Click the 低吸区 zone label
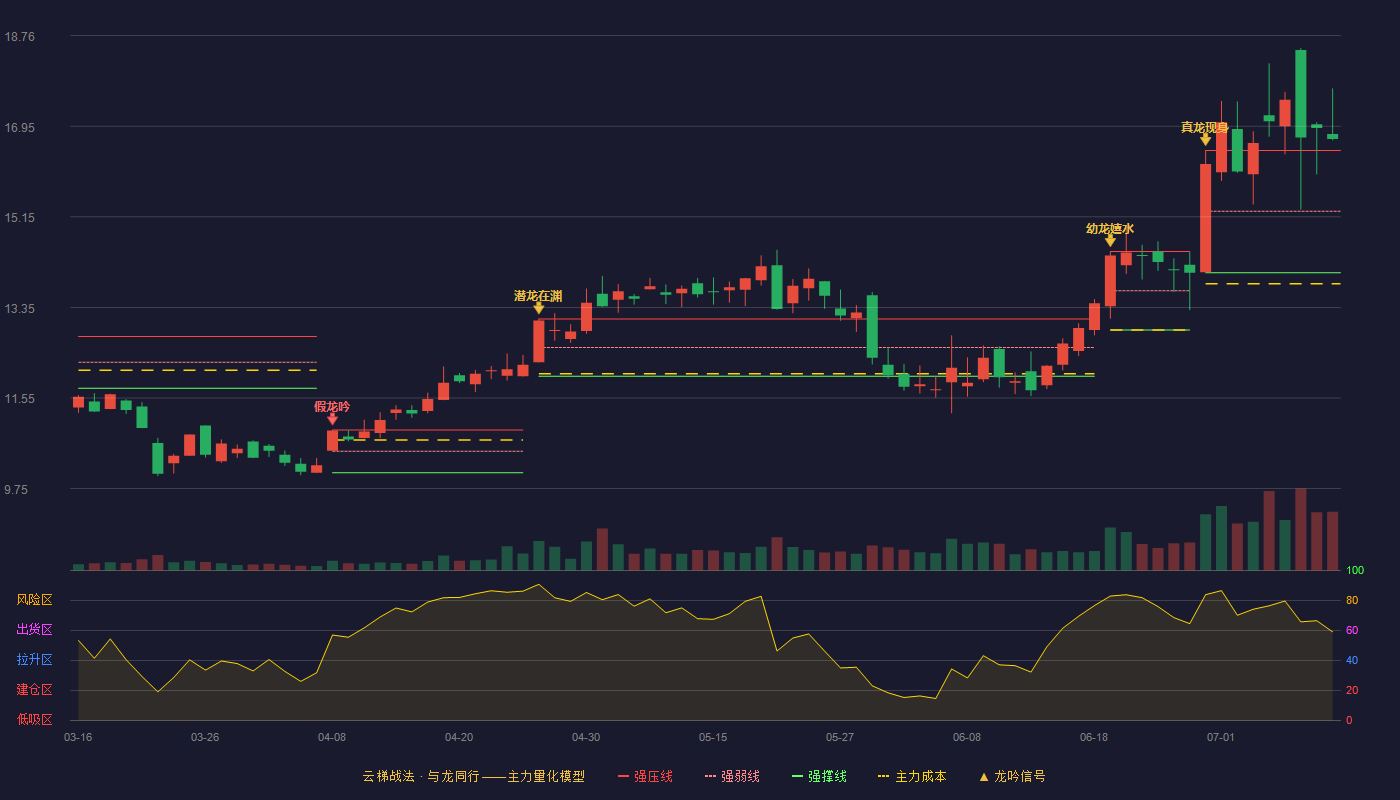 coord(35,720)
